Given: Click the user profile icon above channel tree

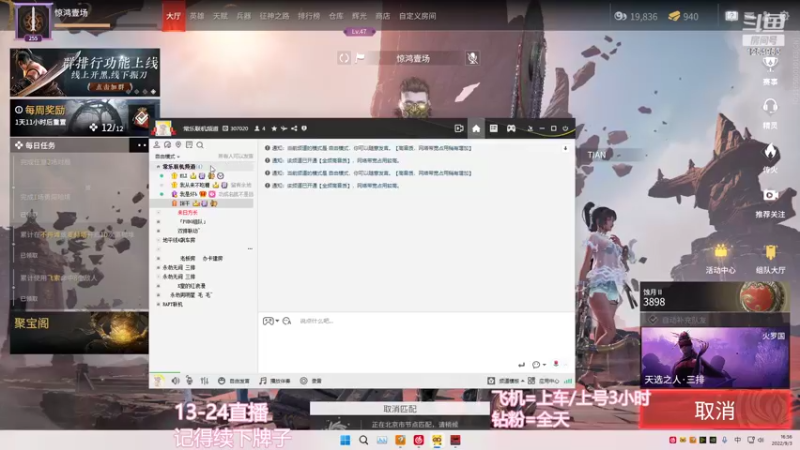Looking at the screenshot, I should click(x=157, y=145).
